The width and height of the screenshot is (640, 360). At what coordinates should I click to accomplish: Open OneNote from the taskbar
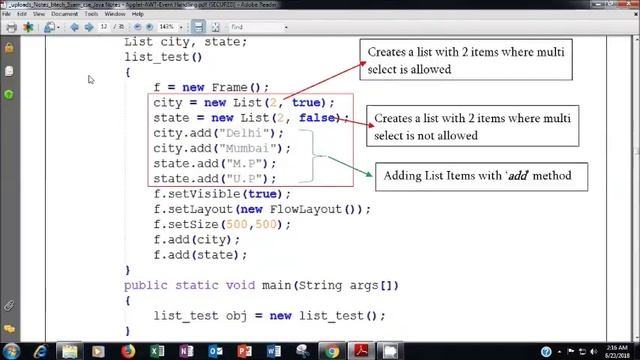186,351
